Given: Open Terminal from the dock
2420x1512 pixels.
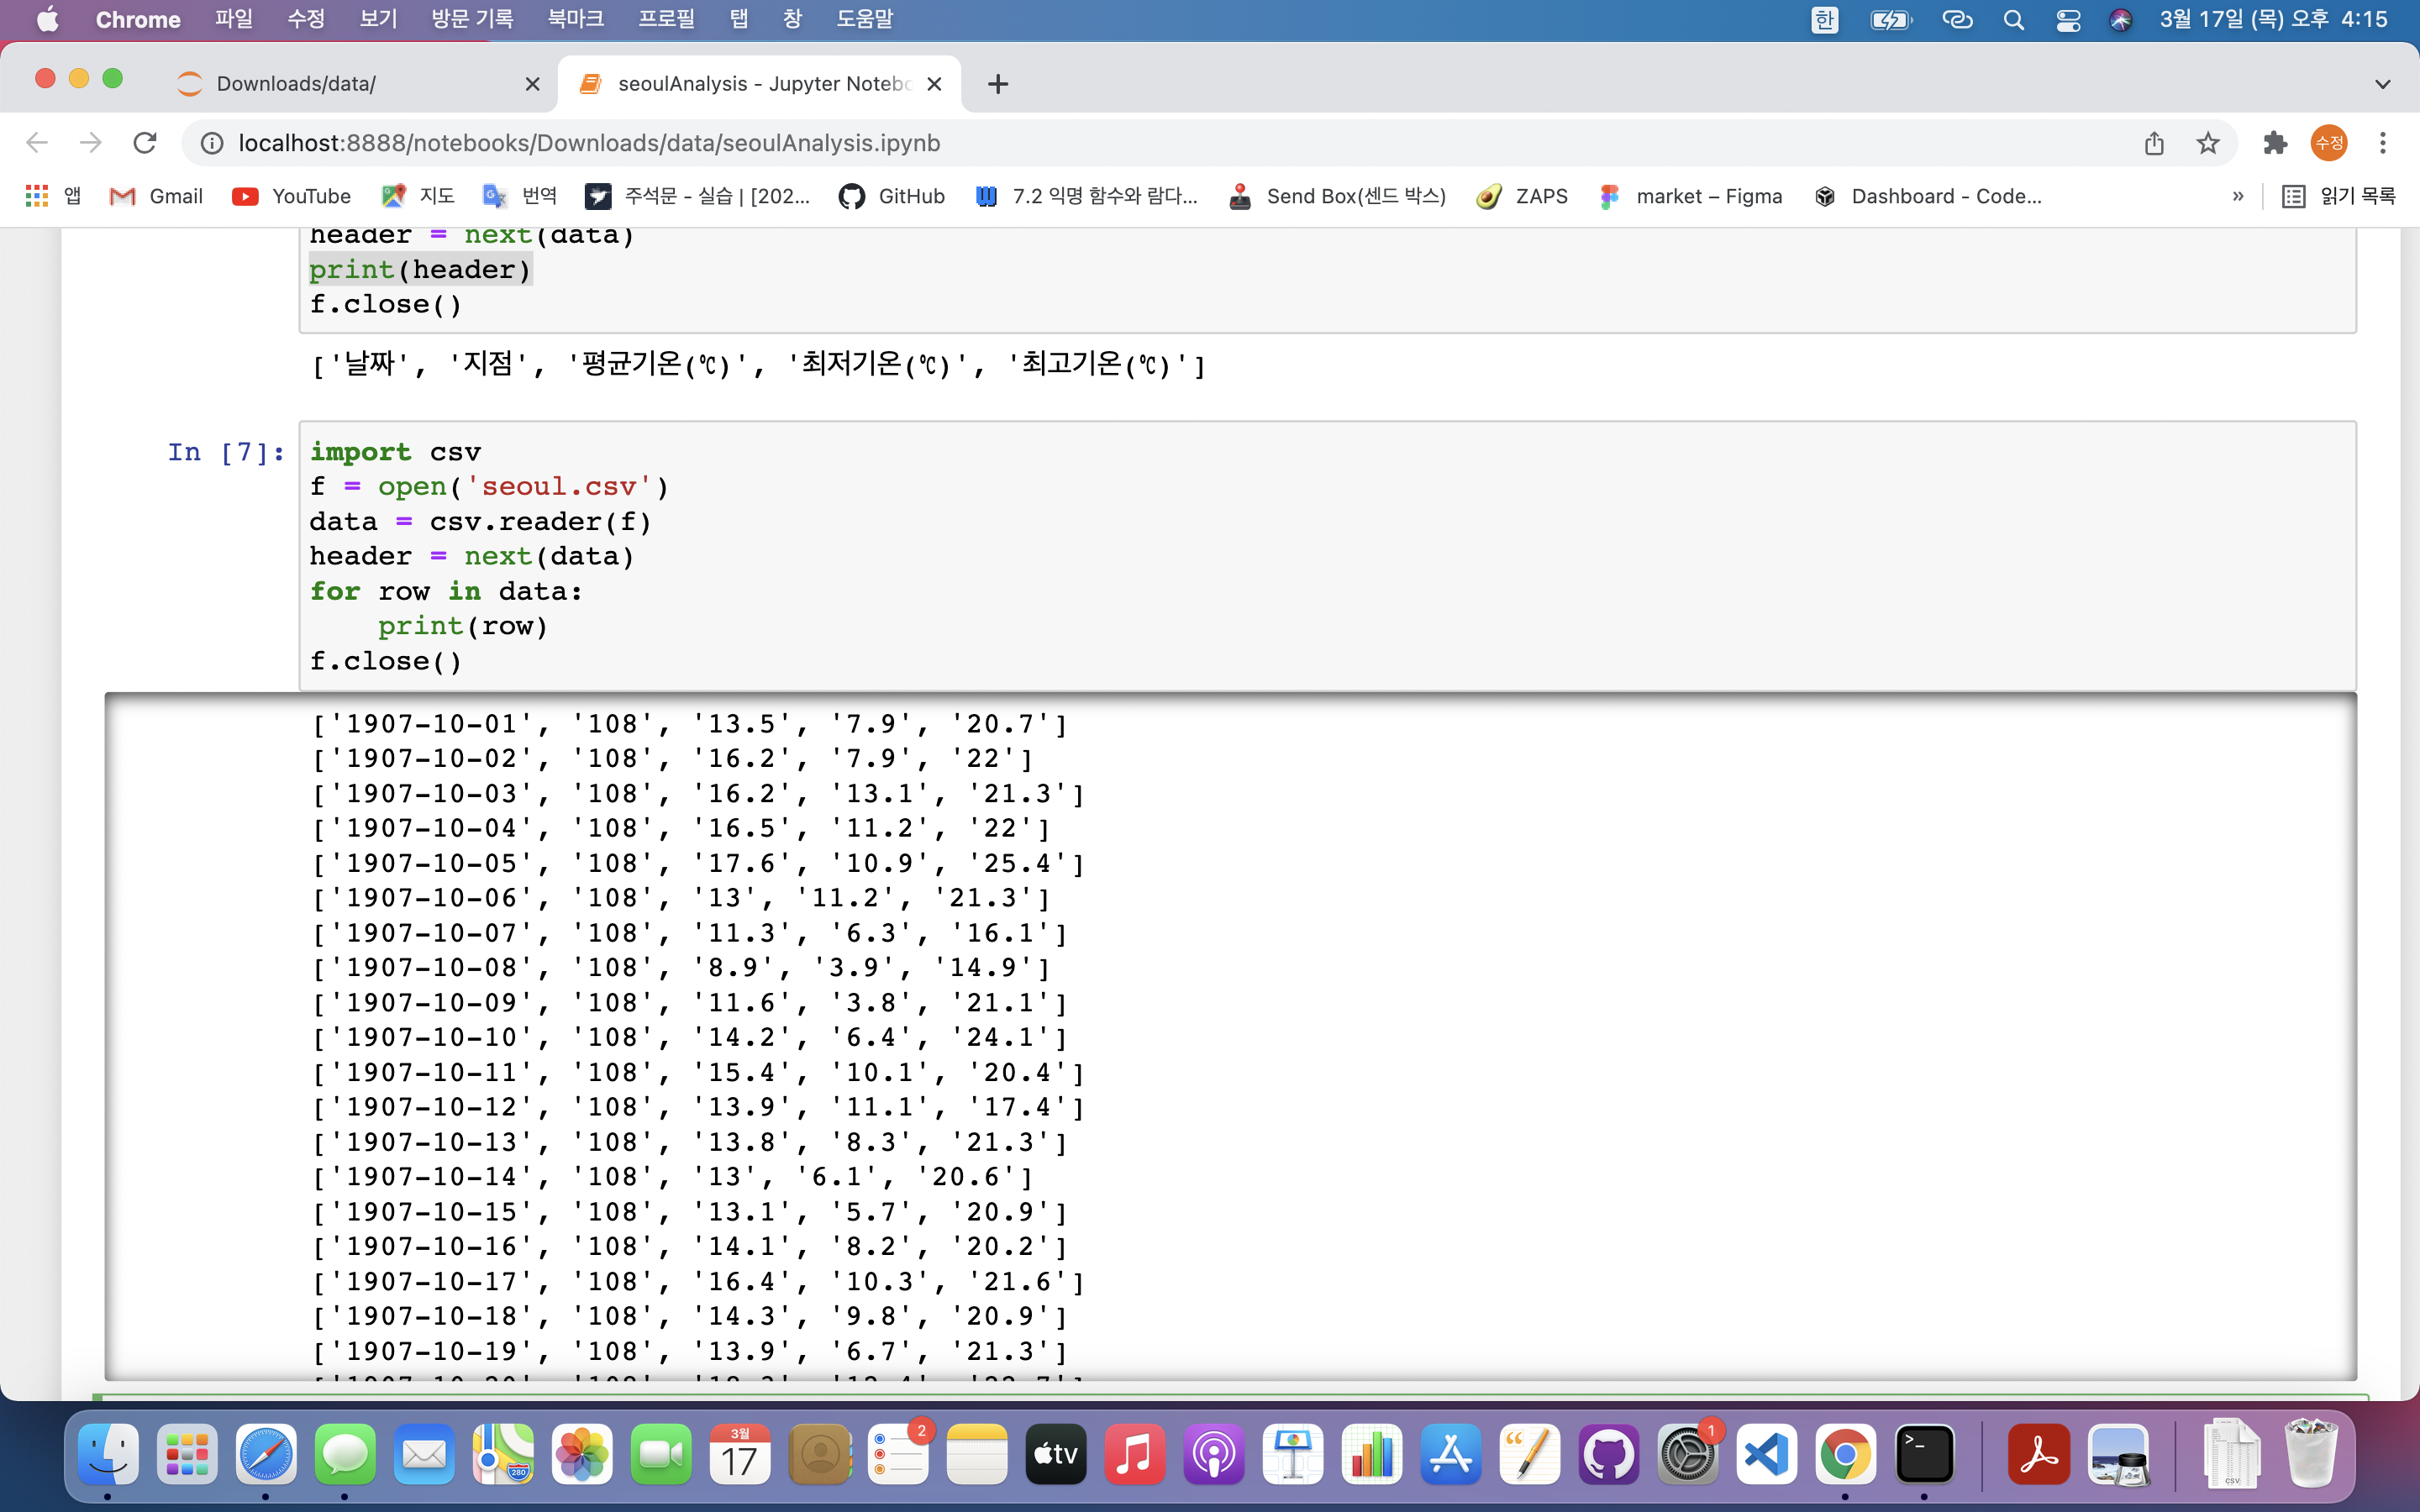Looking at the screenshot, I should tap(1924, 1454).
